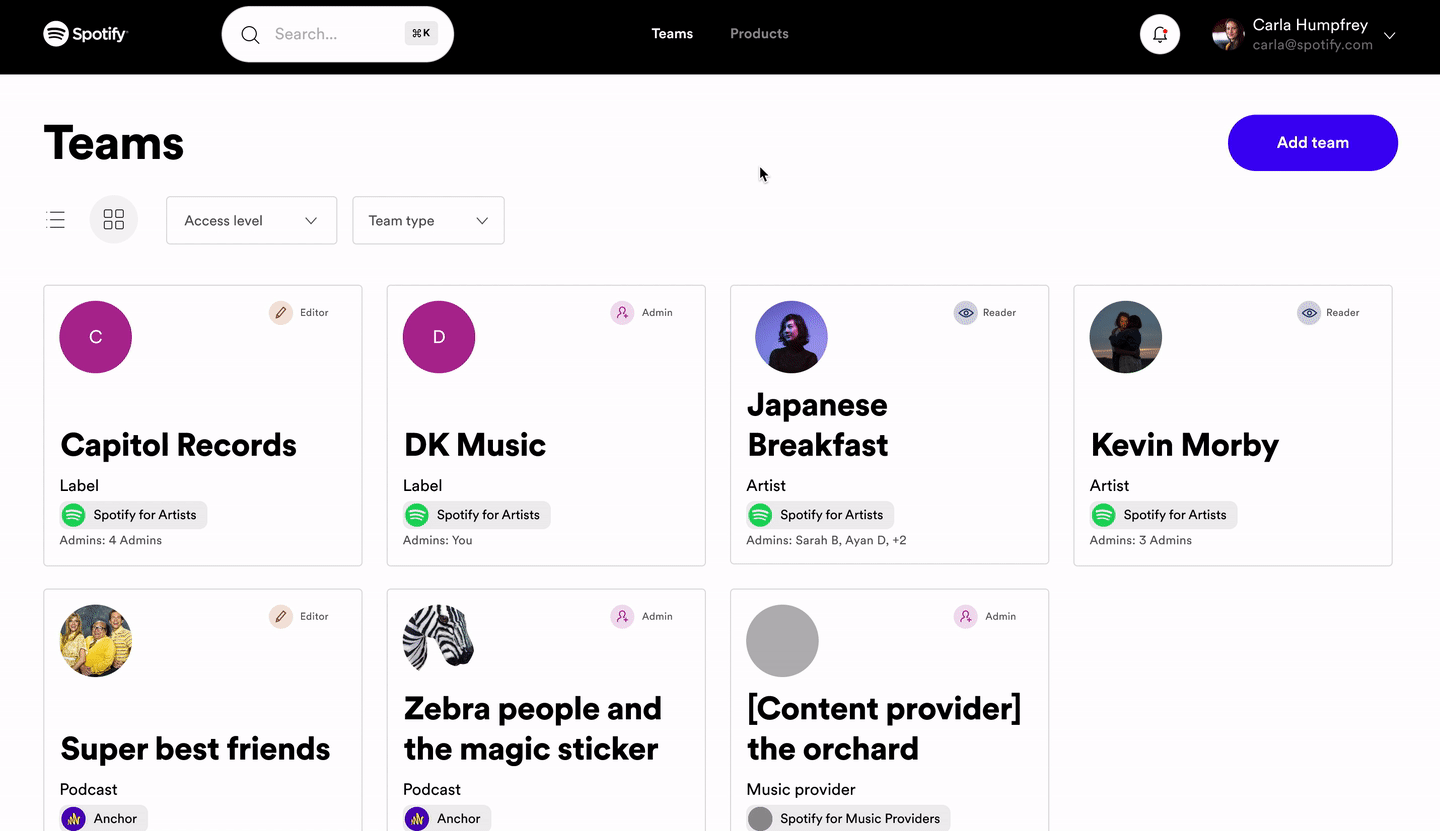Screen dimensions: 1440x831
Task: Switch to list view layout
Action: pos(56,220)
